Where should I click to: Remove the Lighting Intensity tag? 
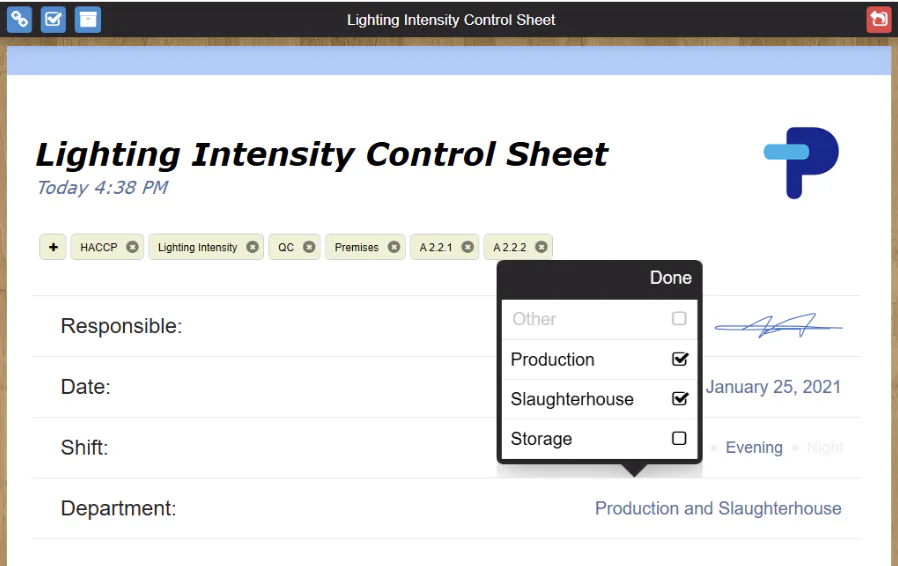point(252,247)
